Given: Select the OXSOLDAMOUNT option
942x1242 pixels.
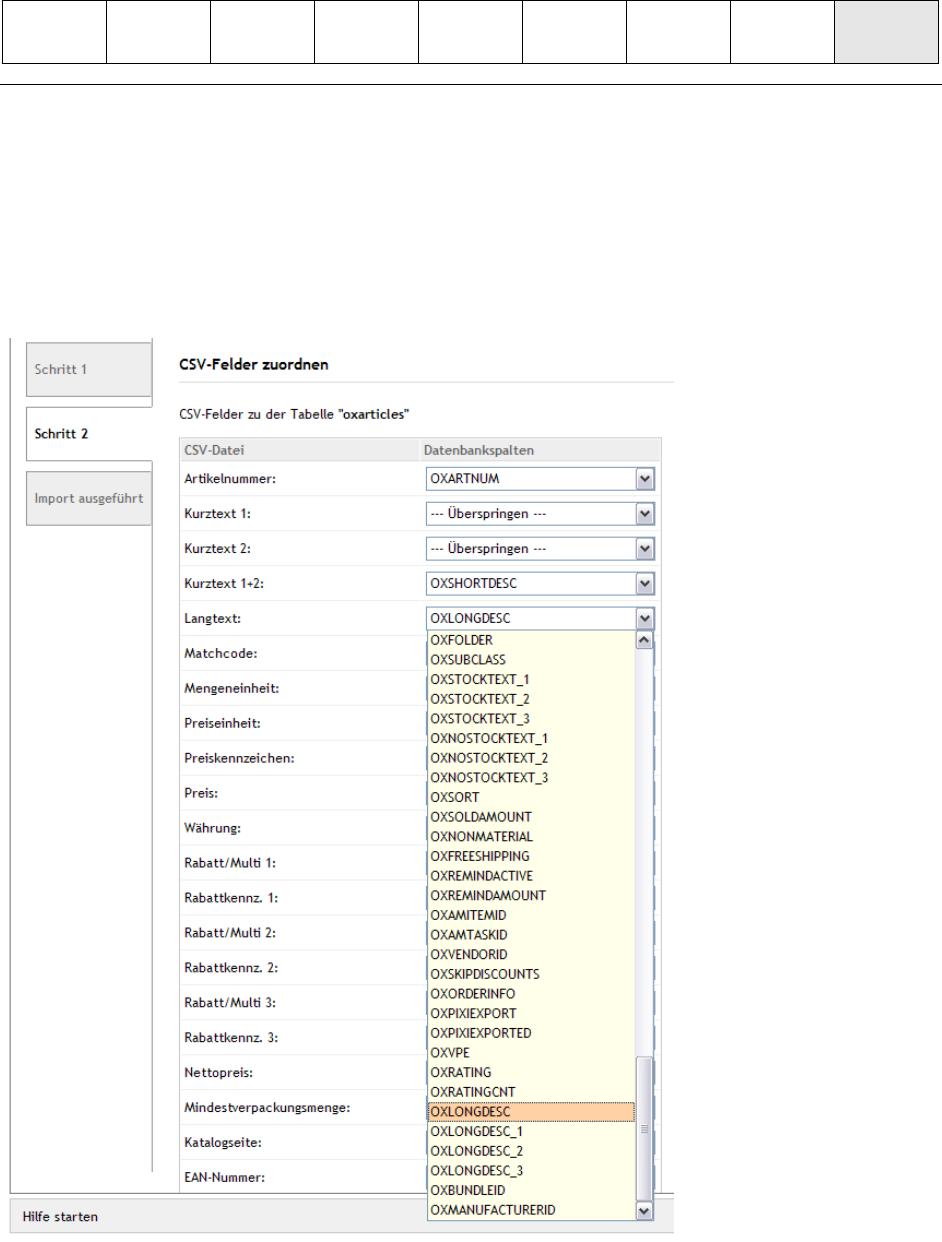Looking at the screenshot, I should (x=531, y=817).
